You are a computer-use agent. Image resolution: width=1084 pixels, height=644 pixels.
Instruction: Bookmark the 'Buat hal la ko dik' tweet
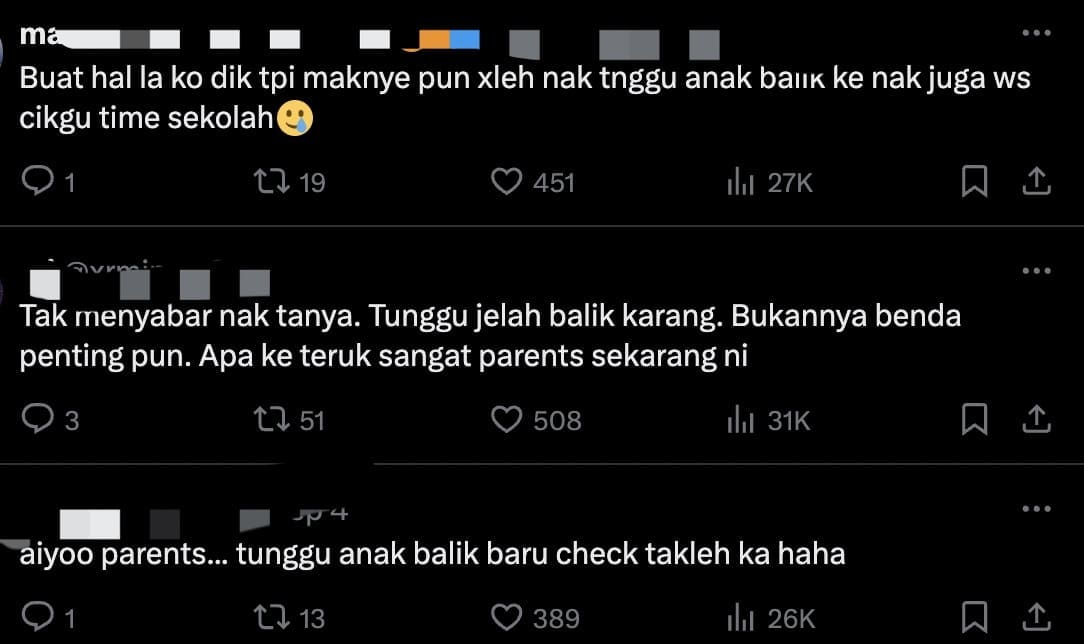[974, 182]
